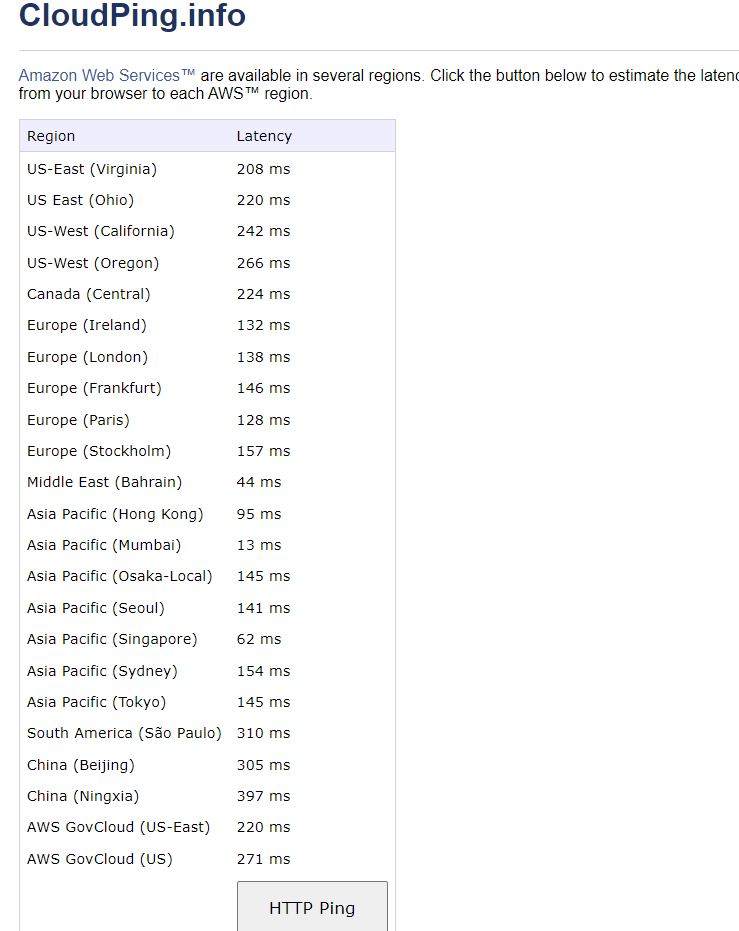The width and height of the screenshot is (739, 931).
Task: Open the Amazon Web Services link
Action: pyautogui.click(x=106, y=76)
